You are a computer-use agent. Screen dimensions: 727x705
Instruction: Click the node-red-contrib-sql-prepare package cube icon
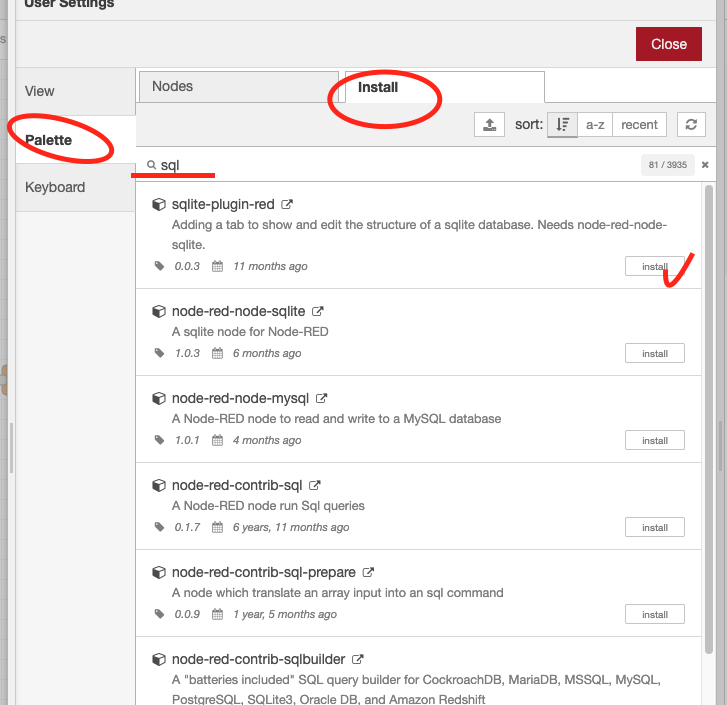tap(159, 572)
